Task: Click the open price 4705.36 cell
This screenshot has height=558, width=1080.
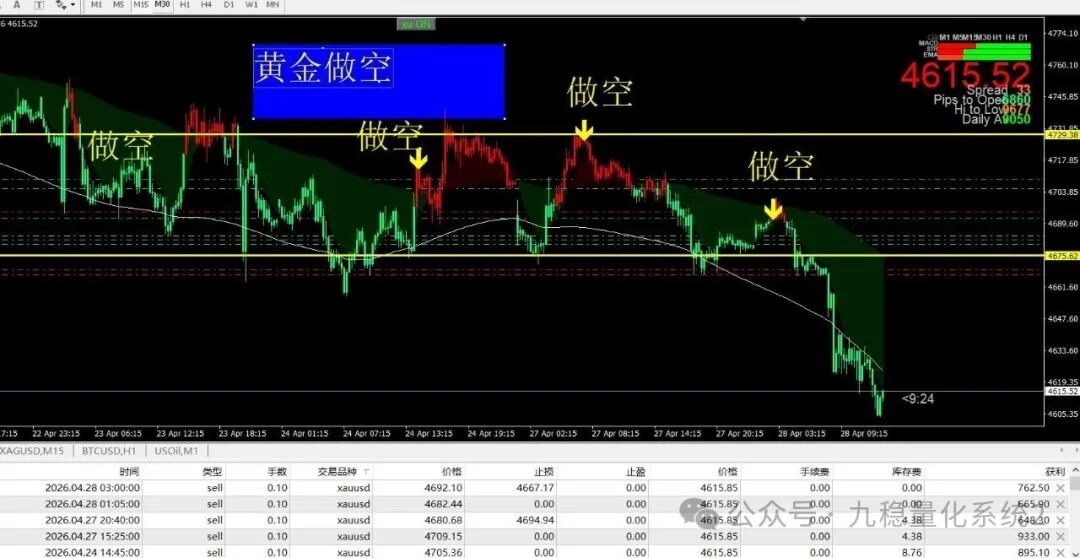Action: click(x=442, y=552)
